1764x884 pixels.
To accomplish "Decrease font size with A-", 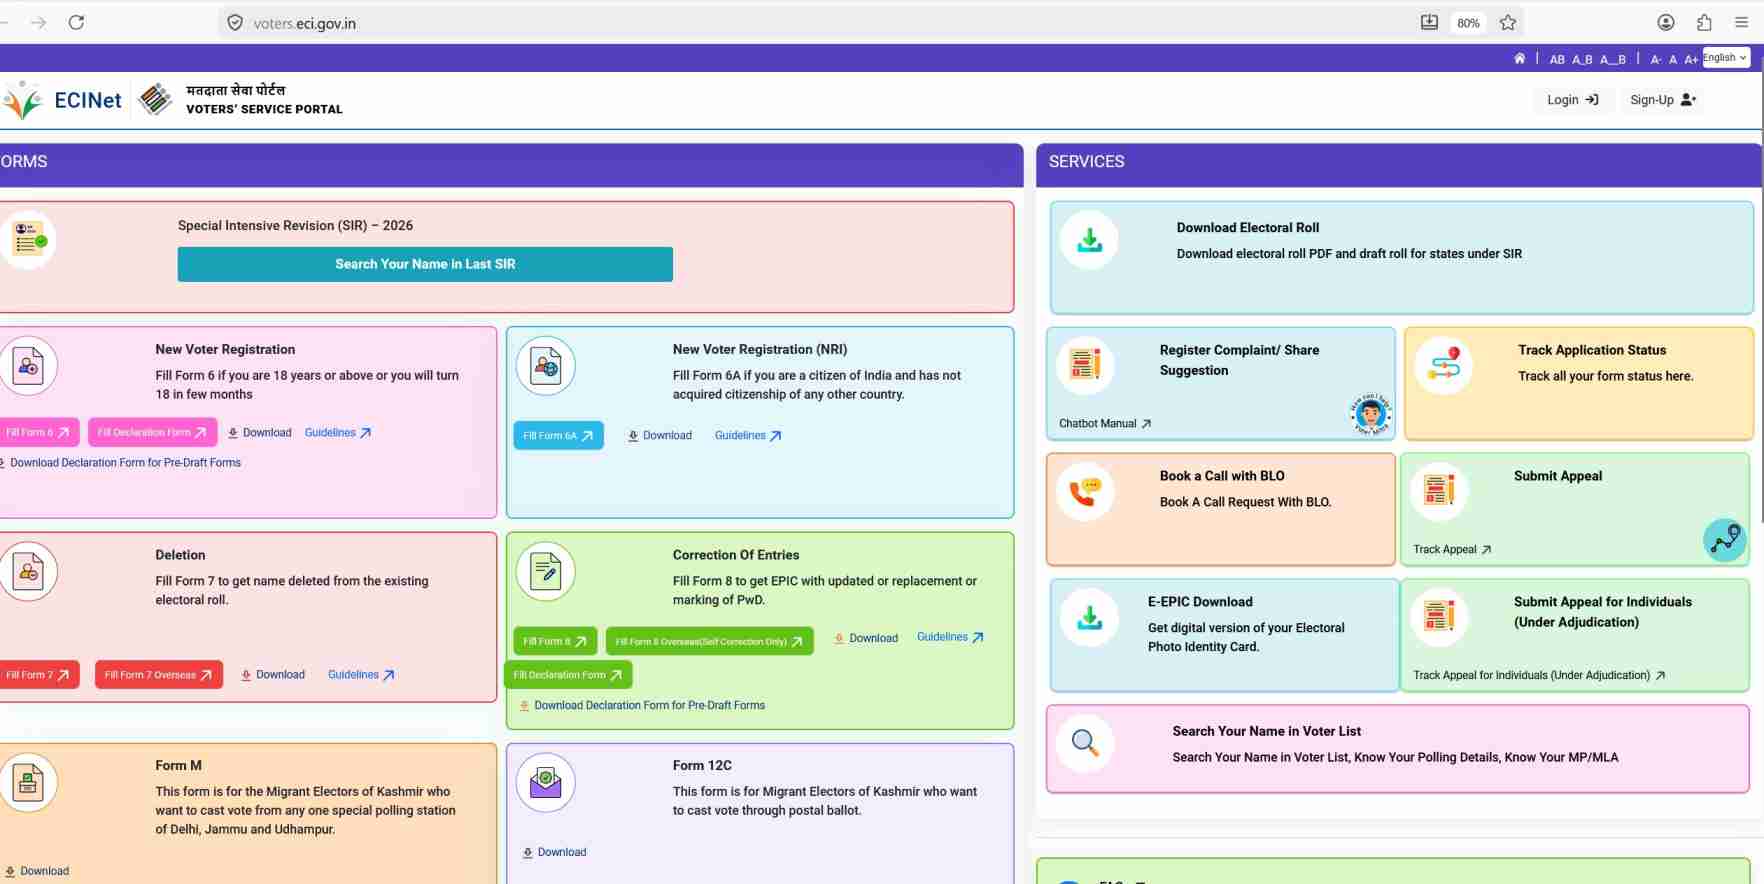I will coord(1656,60).
